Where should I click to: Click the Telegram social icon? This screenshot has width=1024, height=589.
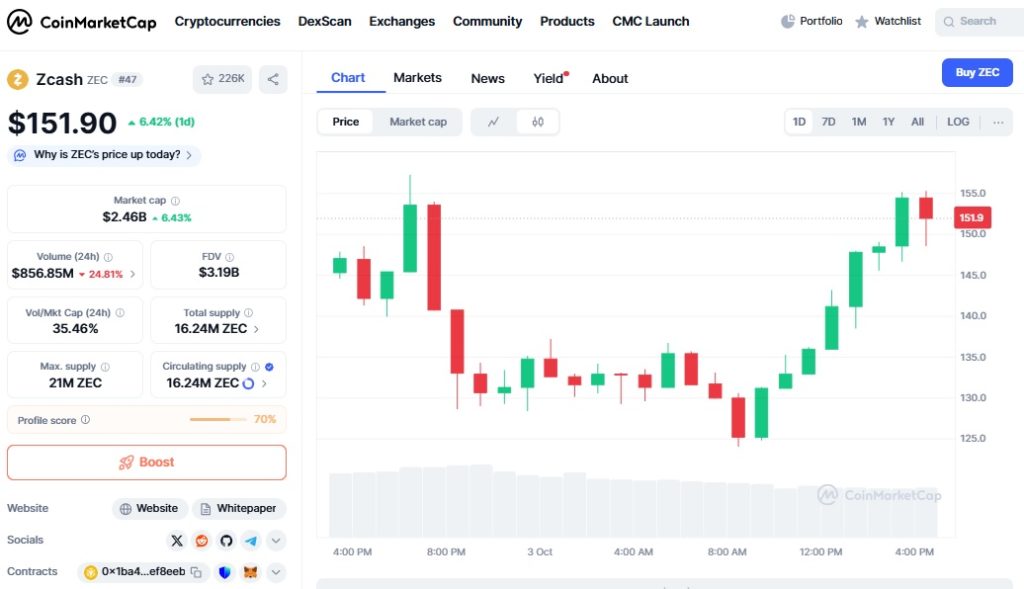pyautogui.click(x=250, y=540)
